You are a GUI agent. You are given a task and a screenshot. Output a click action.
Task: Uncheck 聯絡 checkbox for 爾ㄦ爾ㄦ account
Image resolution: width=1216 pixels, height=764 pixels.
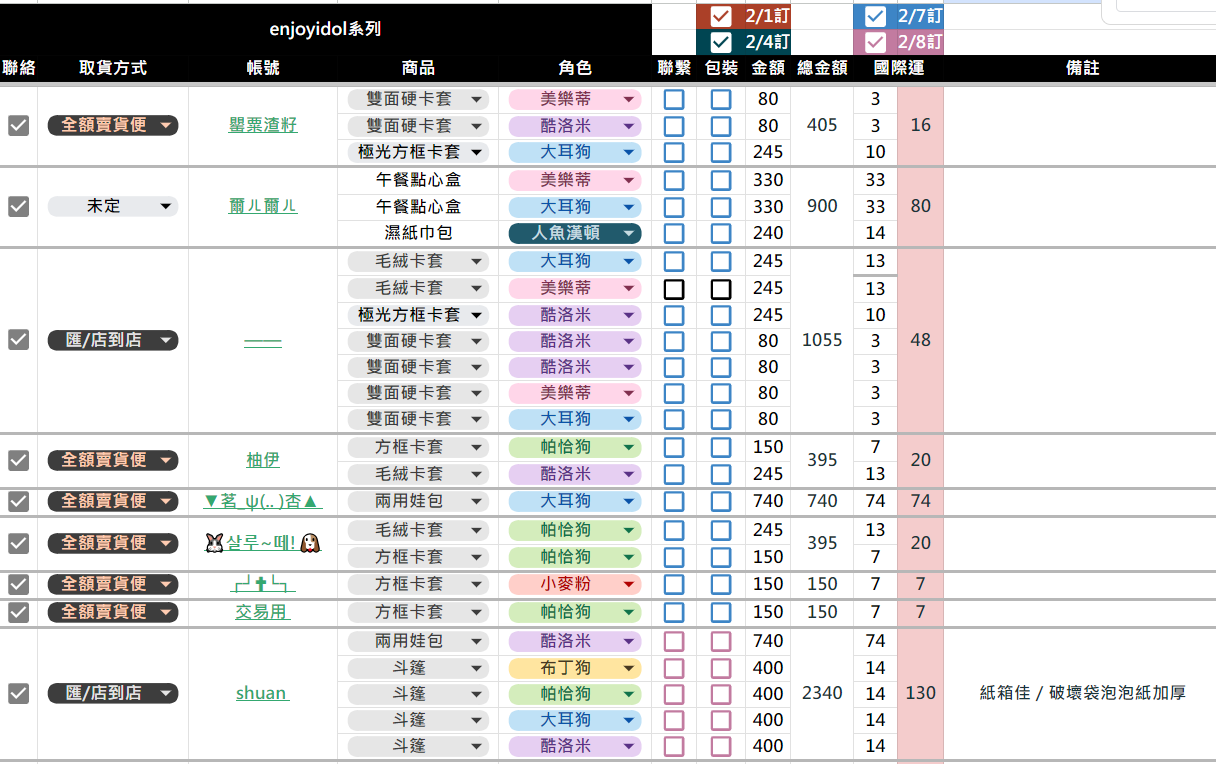(18, 206)
